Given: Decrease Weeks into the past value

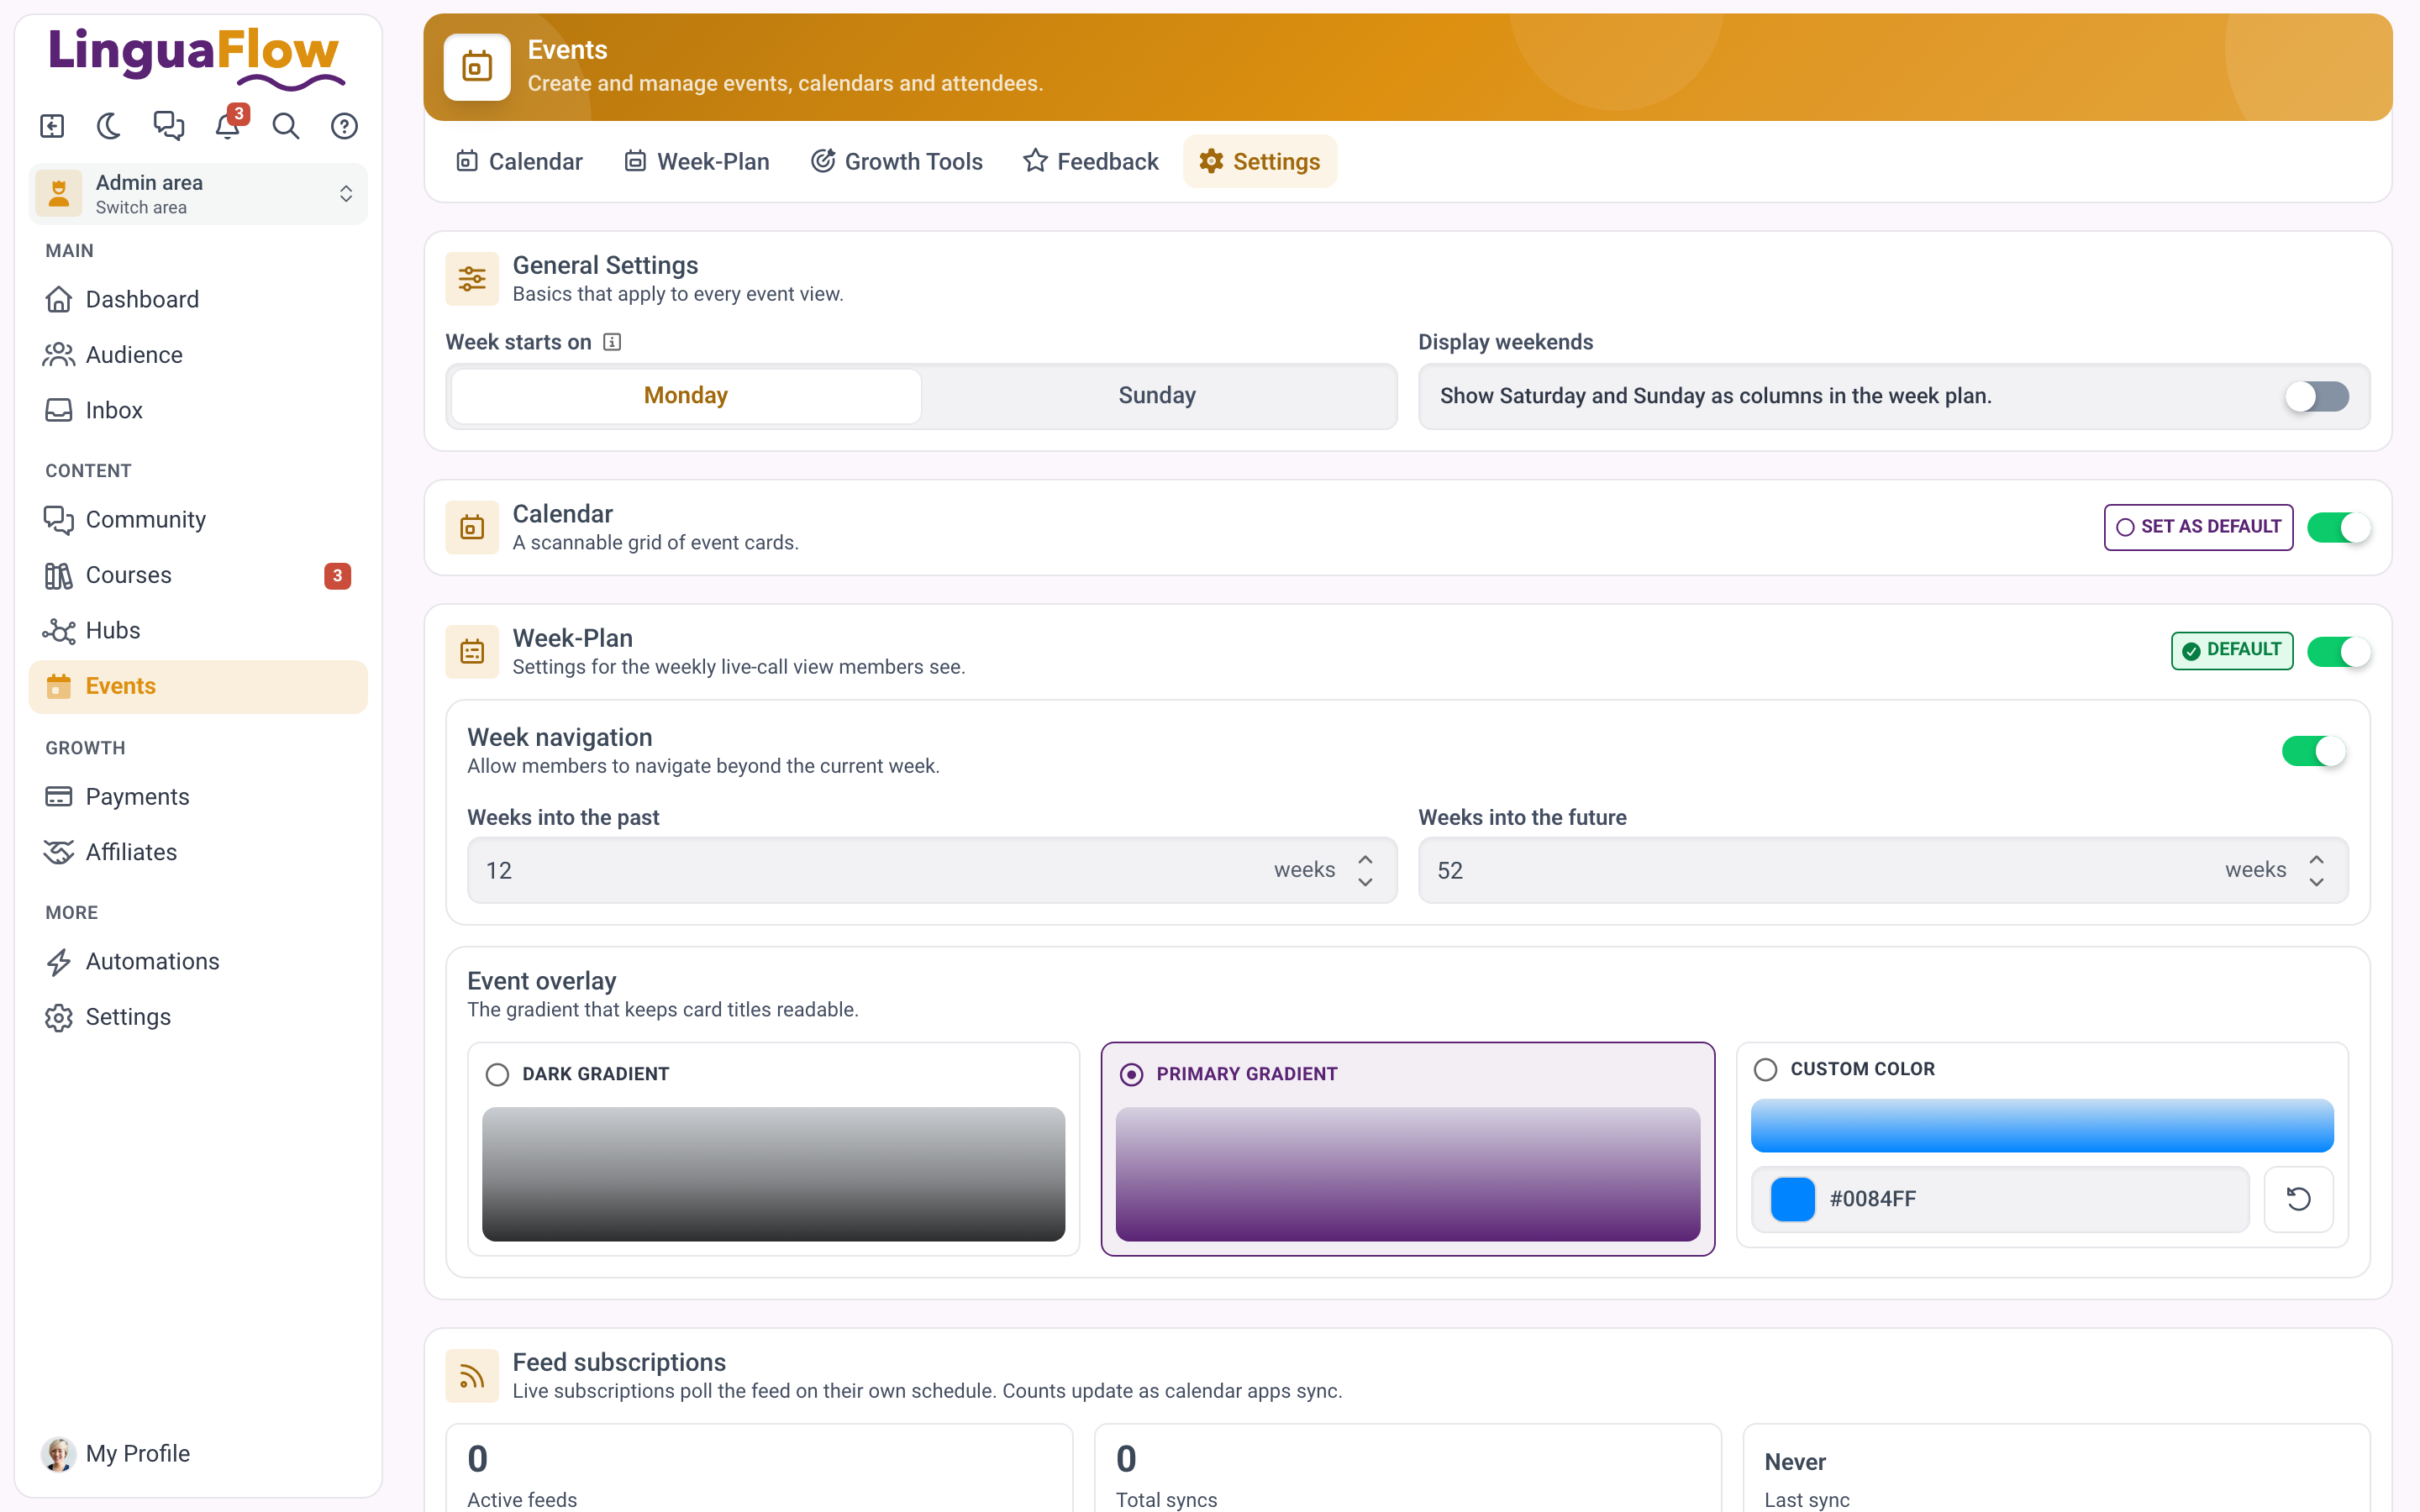Looking at the screenshot, I should click(1365, 882).
